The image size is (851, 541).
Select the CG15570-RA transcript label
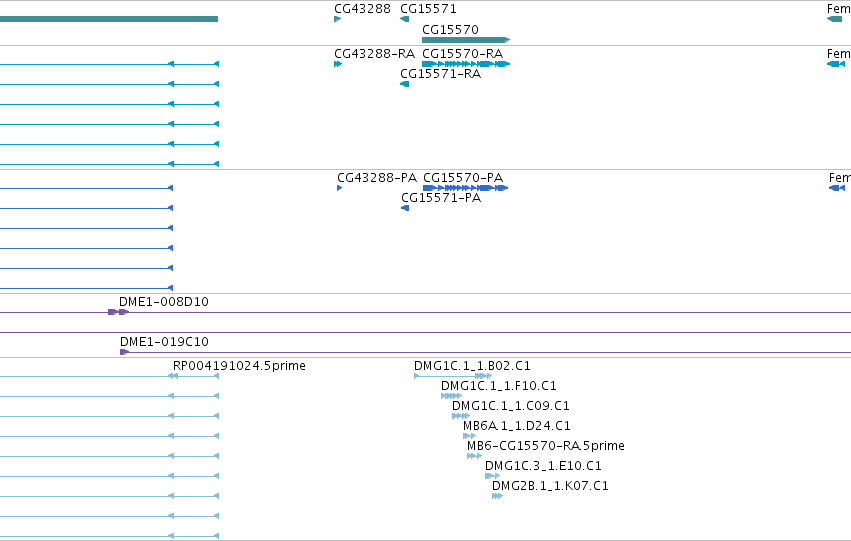(x=462, y=54)
